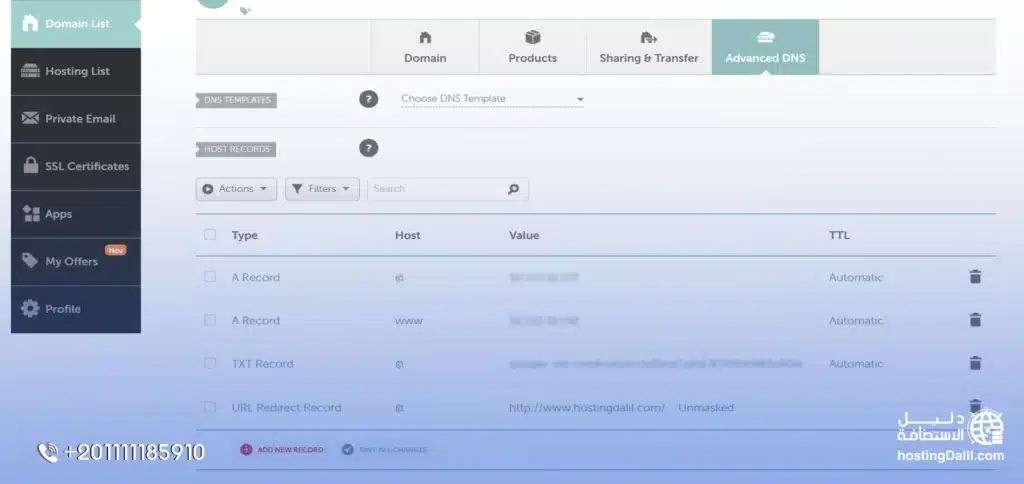
Task: Switch to the Sharing & Transfer tab
Action: pos(649,47)
